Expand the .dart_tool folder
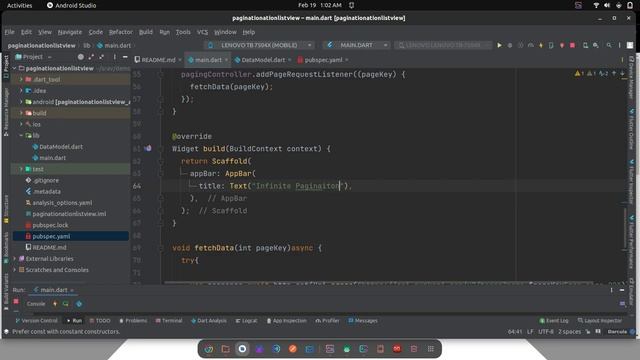640x360 pixels. pos(21,80)
